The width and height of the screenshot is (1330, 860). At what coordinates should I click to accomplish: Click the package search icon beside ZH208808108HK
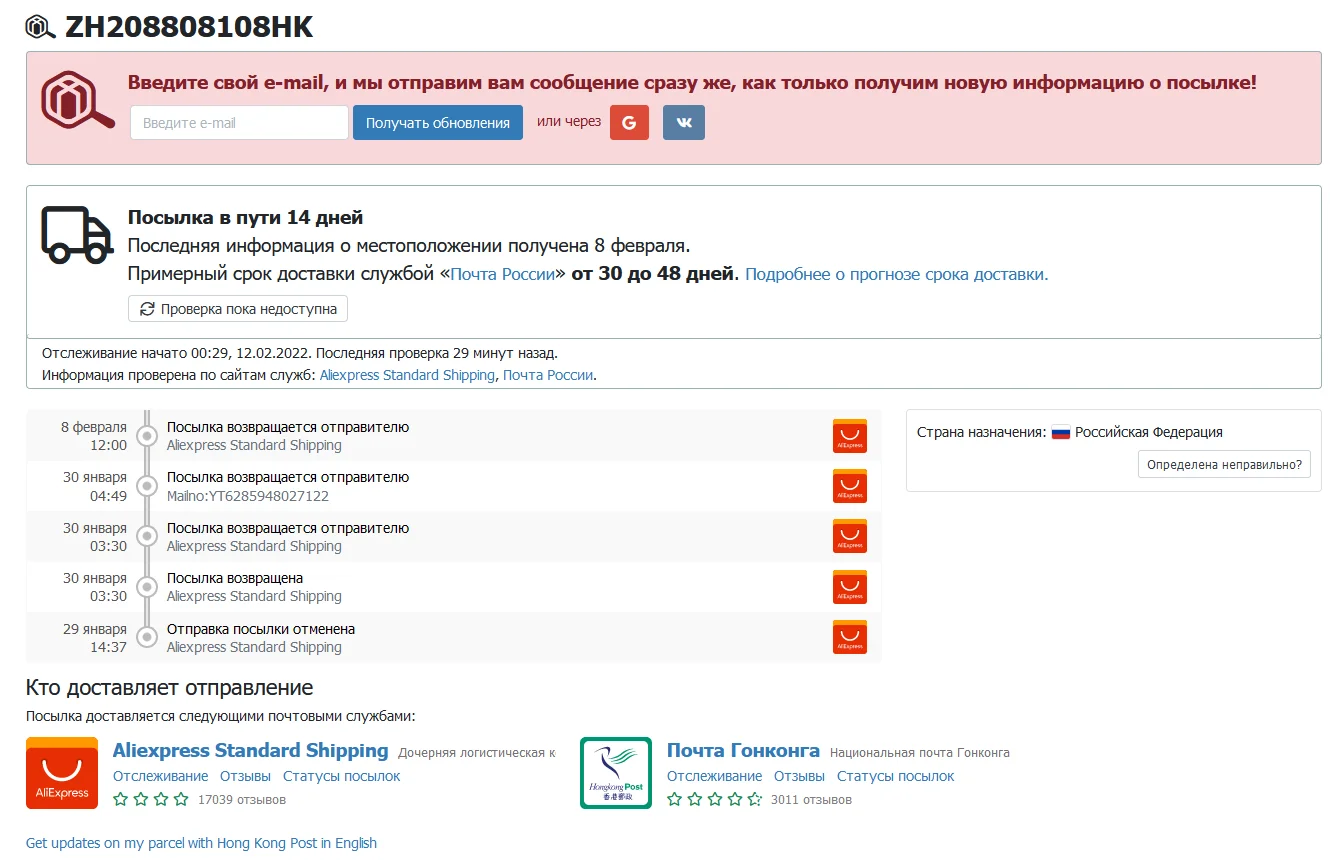click(41, 27)
